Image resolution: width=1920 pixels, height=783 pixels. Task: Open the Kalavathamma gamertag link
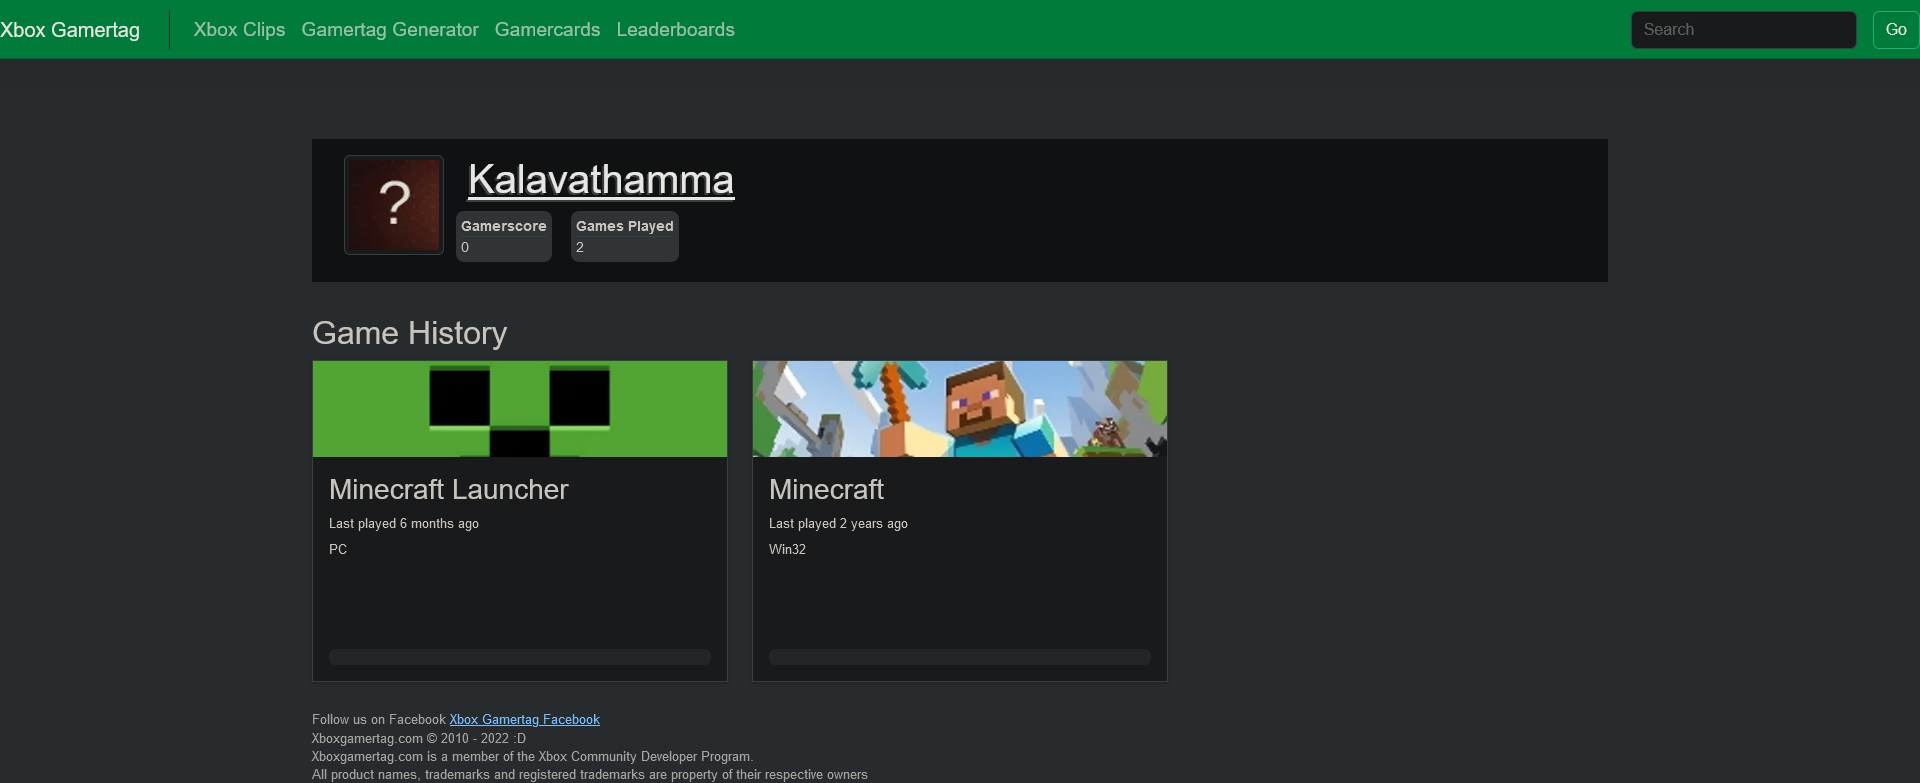601,180
